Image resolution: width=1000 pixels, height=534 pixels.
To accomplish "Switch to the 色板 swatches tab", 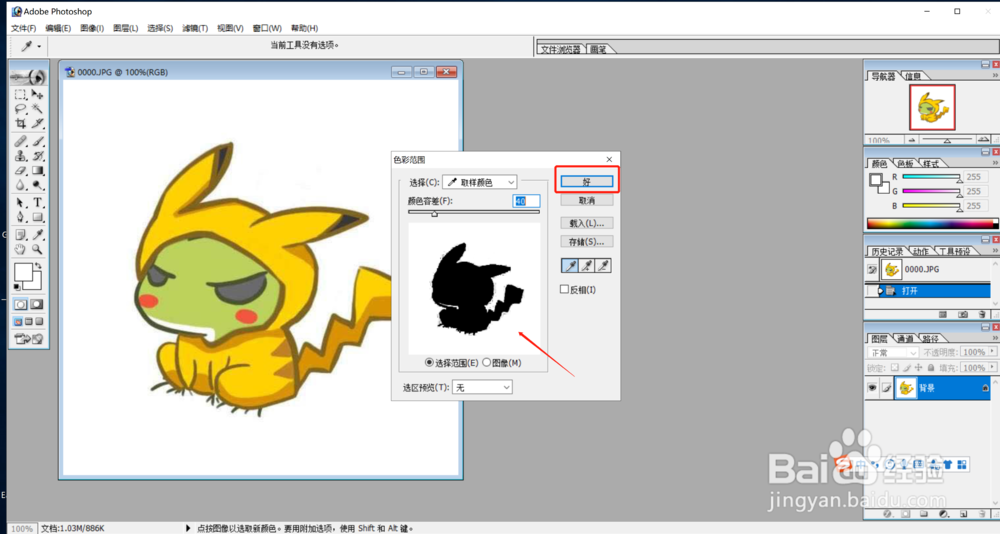I will (x=906, y=163).
